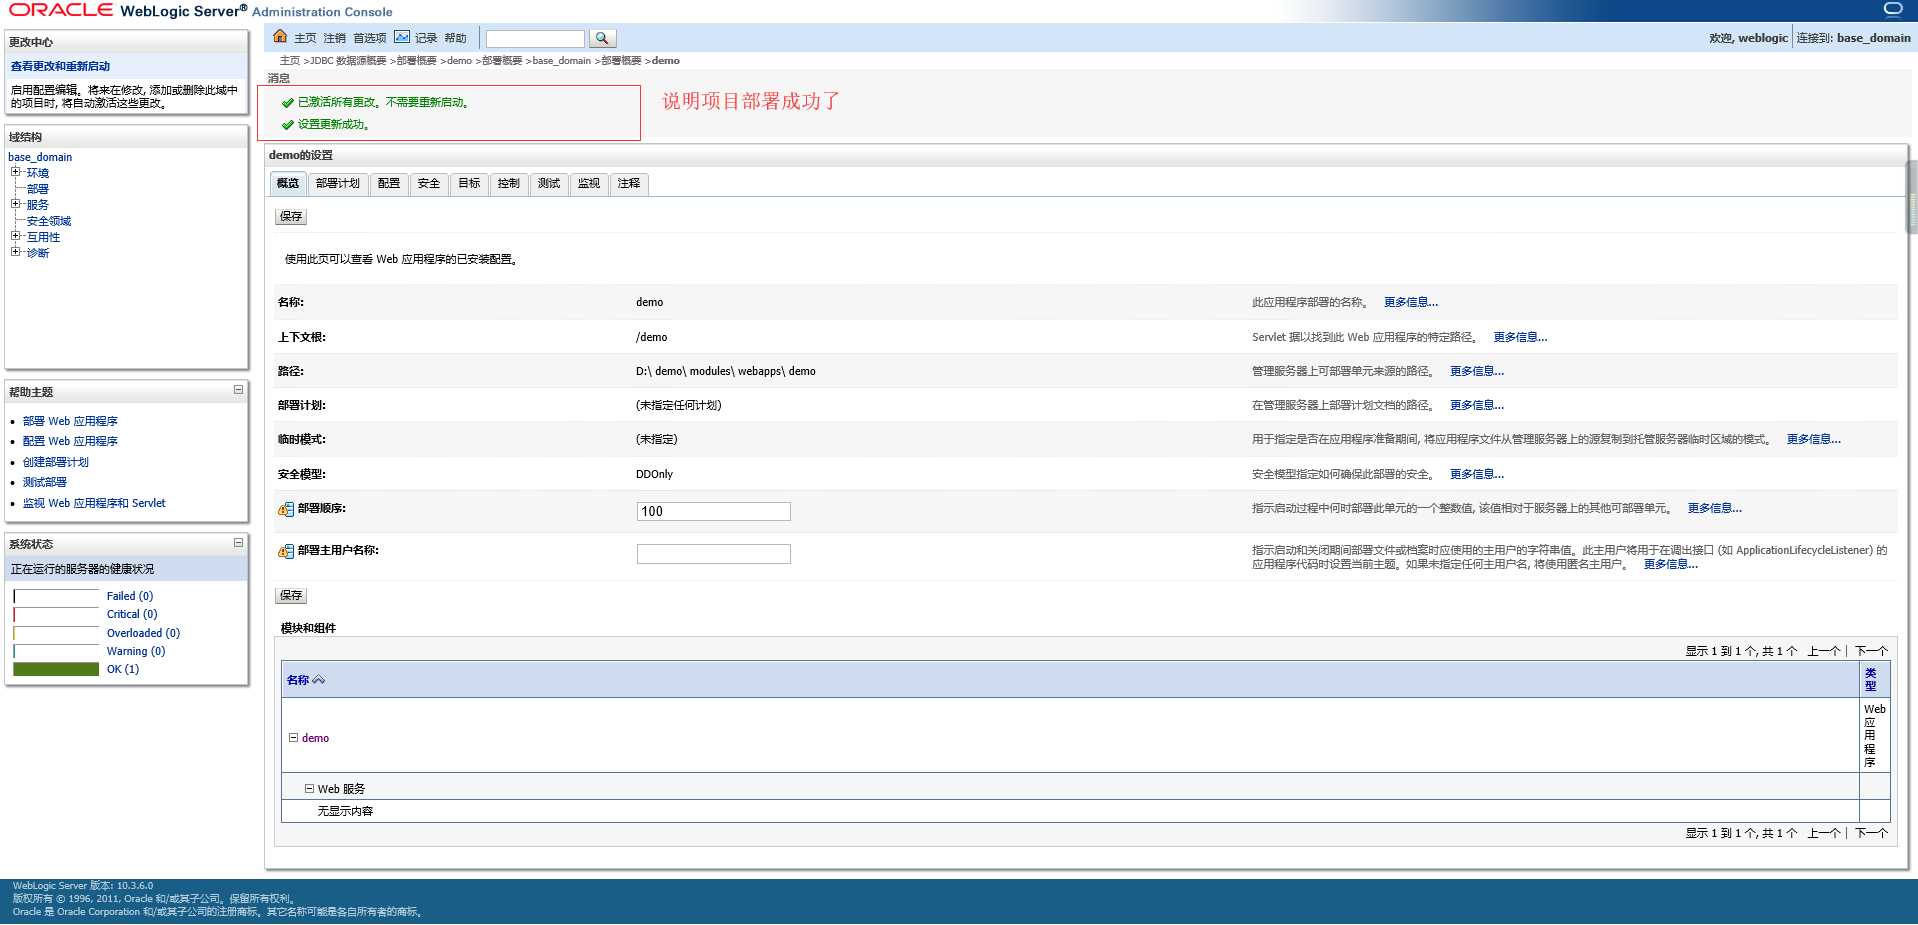1918x925 pixels.
Task: Click the green OK health bar
Action: pos(56,669)
